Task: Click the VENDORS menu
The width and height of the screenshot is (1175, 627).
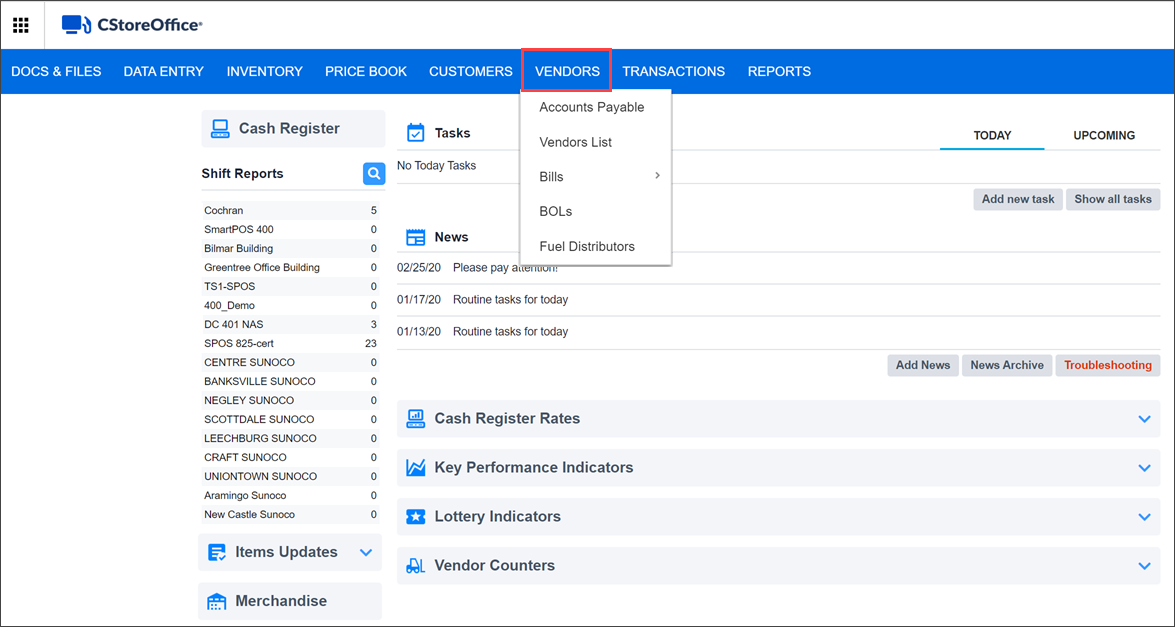Action: point(567,72)
